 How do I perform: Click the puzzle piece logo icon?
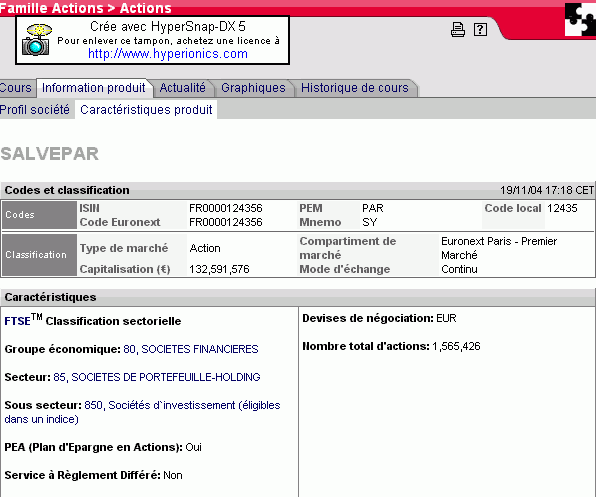tap(580, 19)
